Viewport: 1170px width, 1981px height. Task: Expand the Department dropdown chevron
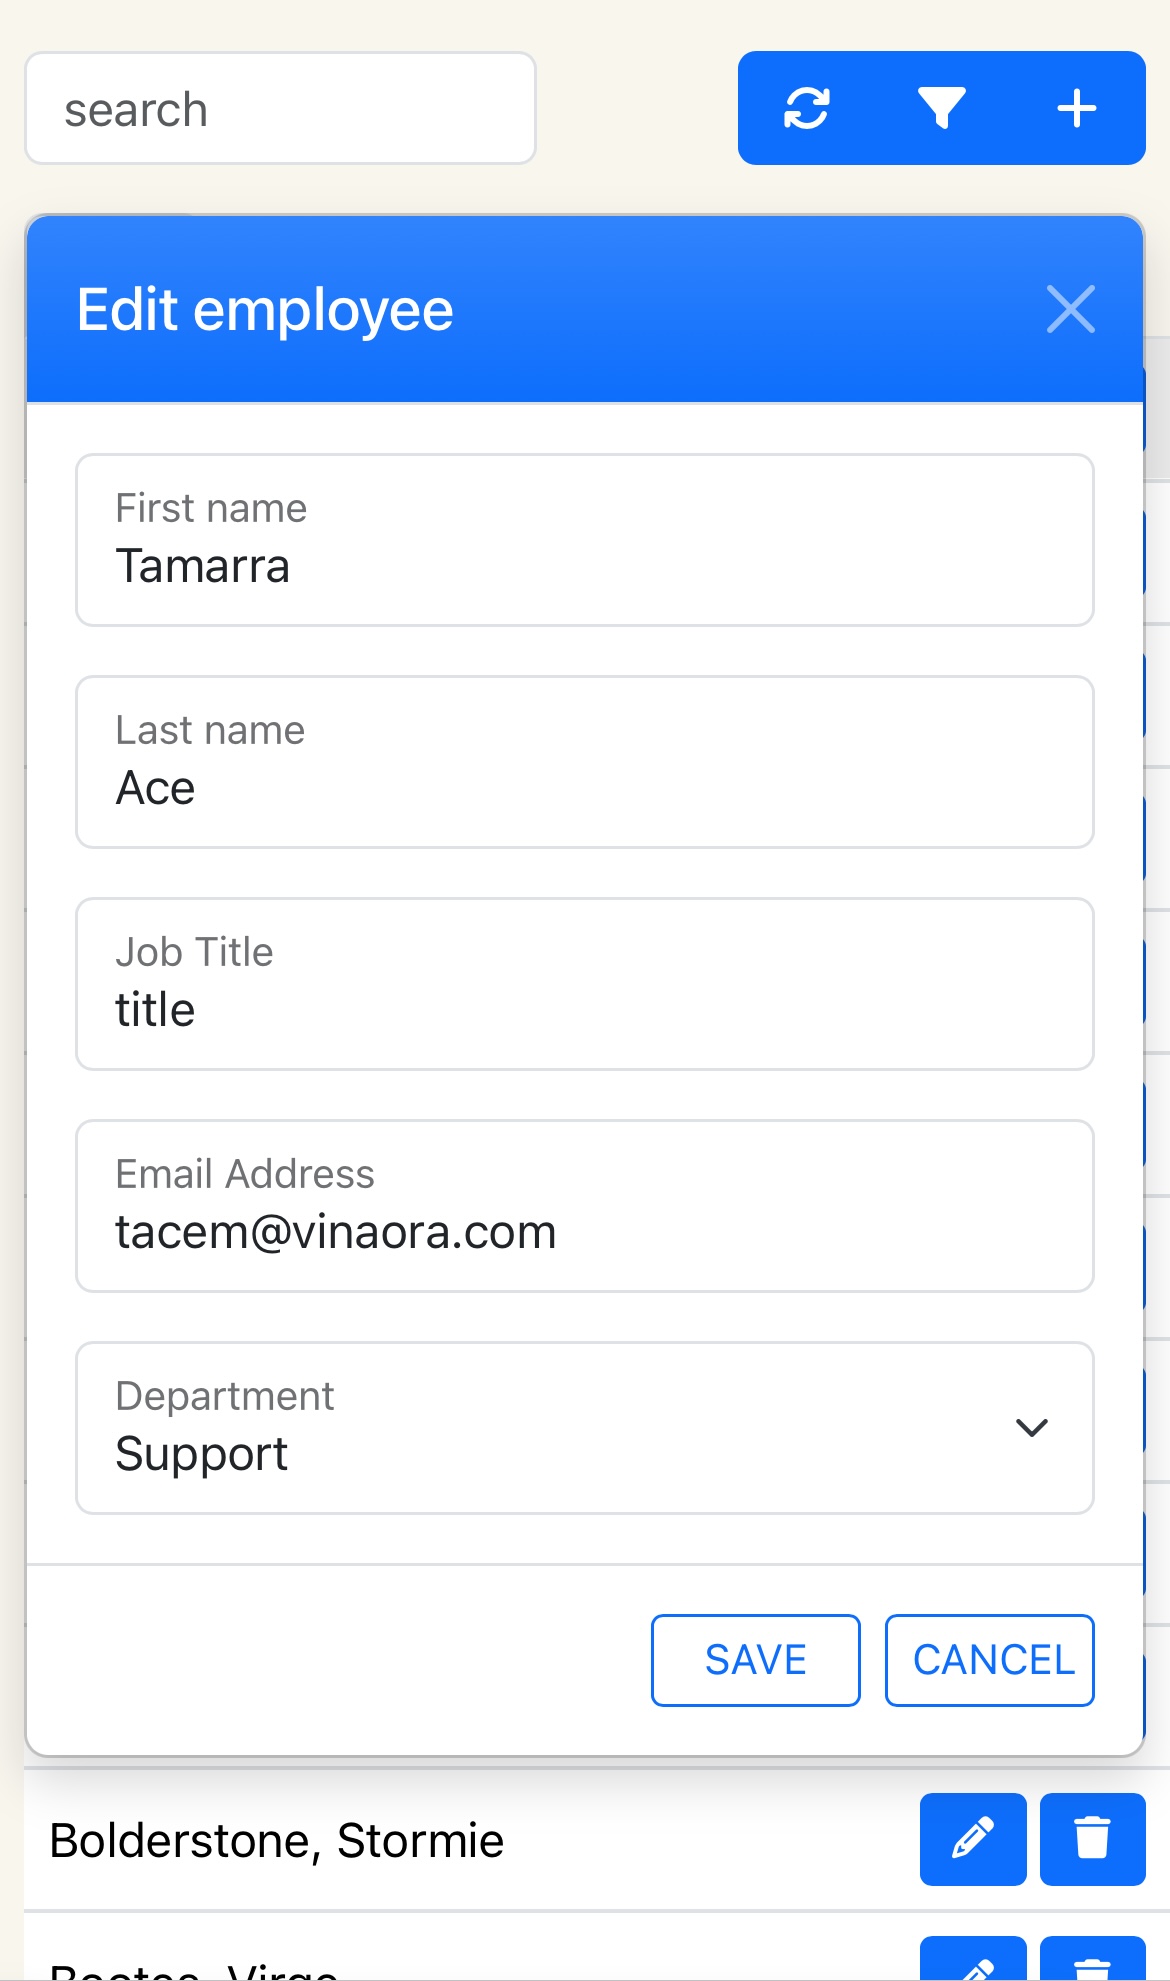[x=1031, y=1427]
